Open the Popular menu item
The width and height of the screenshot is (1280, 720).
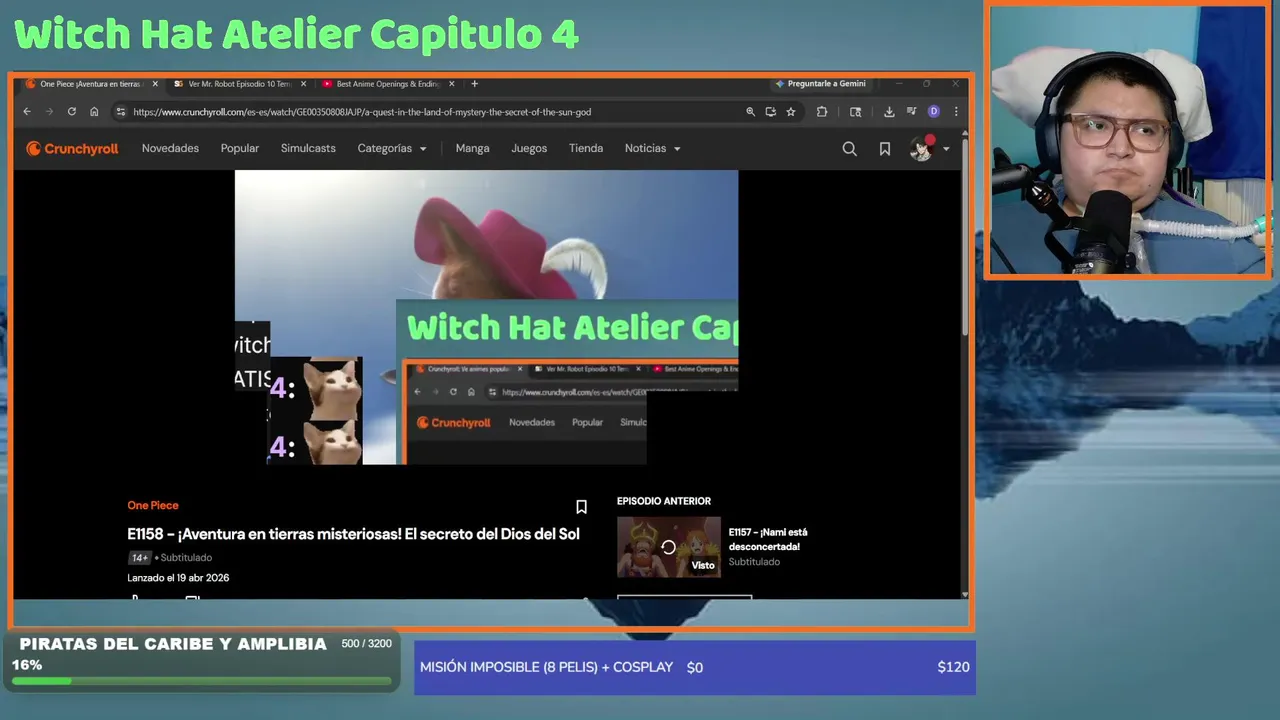tap(240, 148)
